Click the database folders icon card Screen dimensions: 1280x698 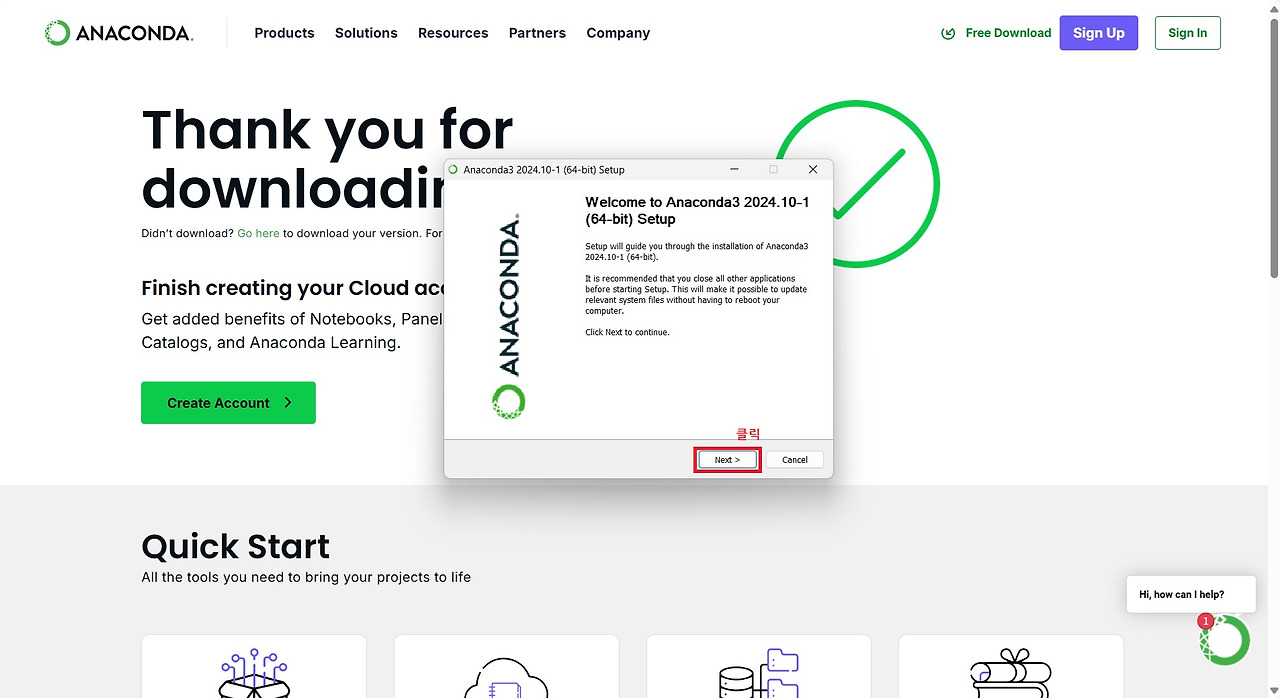click(x=759, y=666)
